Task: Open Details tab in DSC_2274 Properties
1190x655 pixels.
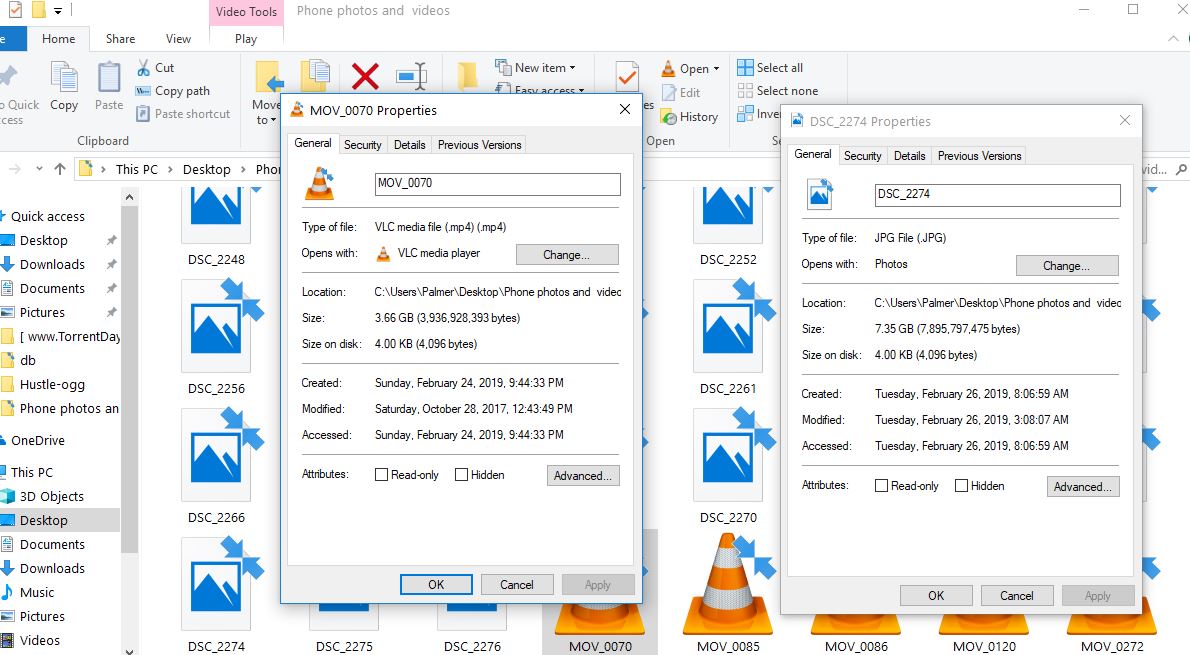Action: [909, 156]
